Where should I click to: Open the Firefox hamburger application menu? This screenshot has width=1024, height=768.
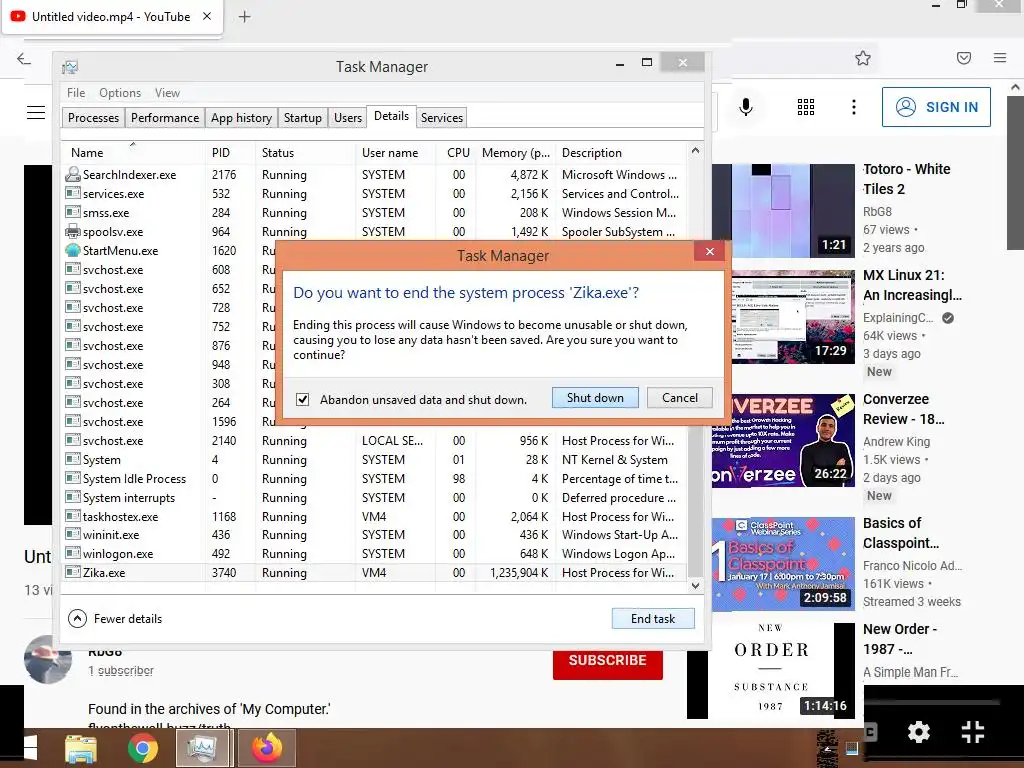1000,57
